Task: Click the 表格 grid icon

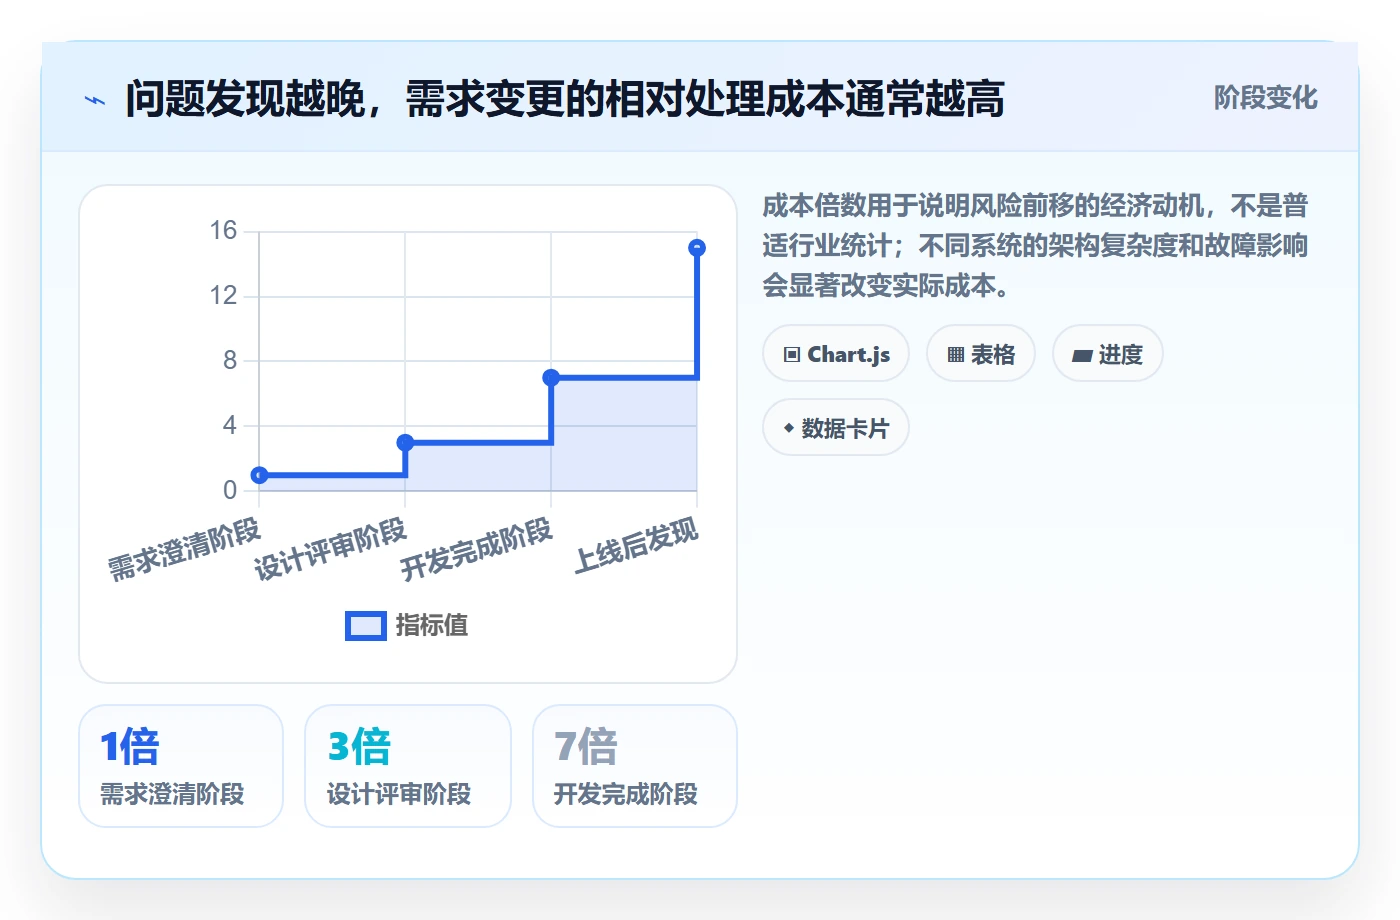Action: click(x=956, y=355)
